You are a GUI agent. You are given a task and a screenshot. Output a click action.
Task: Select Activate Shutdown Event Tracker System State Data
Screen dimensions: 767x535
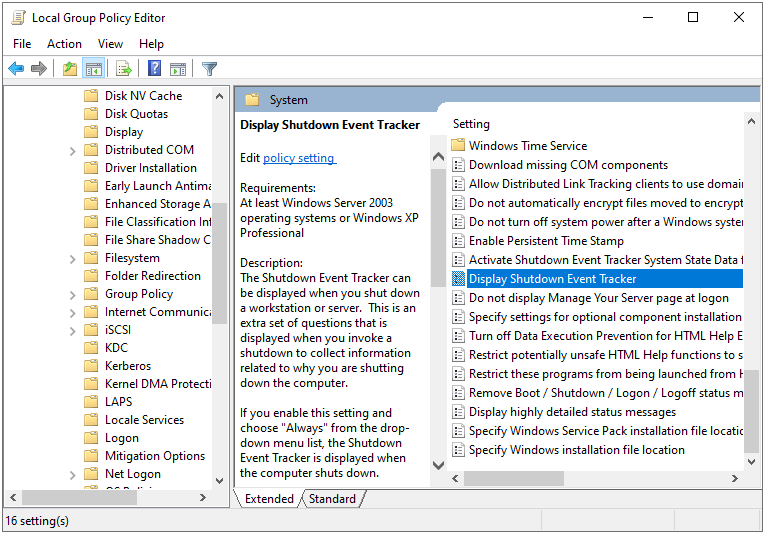(x=606, y=260)
